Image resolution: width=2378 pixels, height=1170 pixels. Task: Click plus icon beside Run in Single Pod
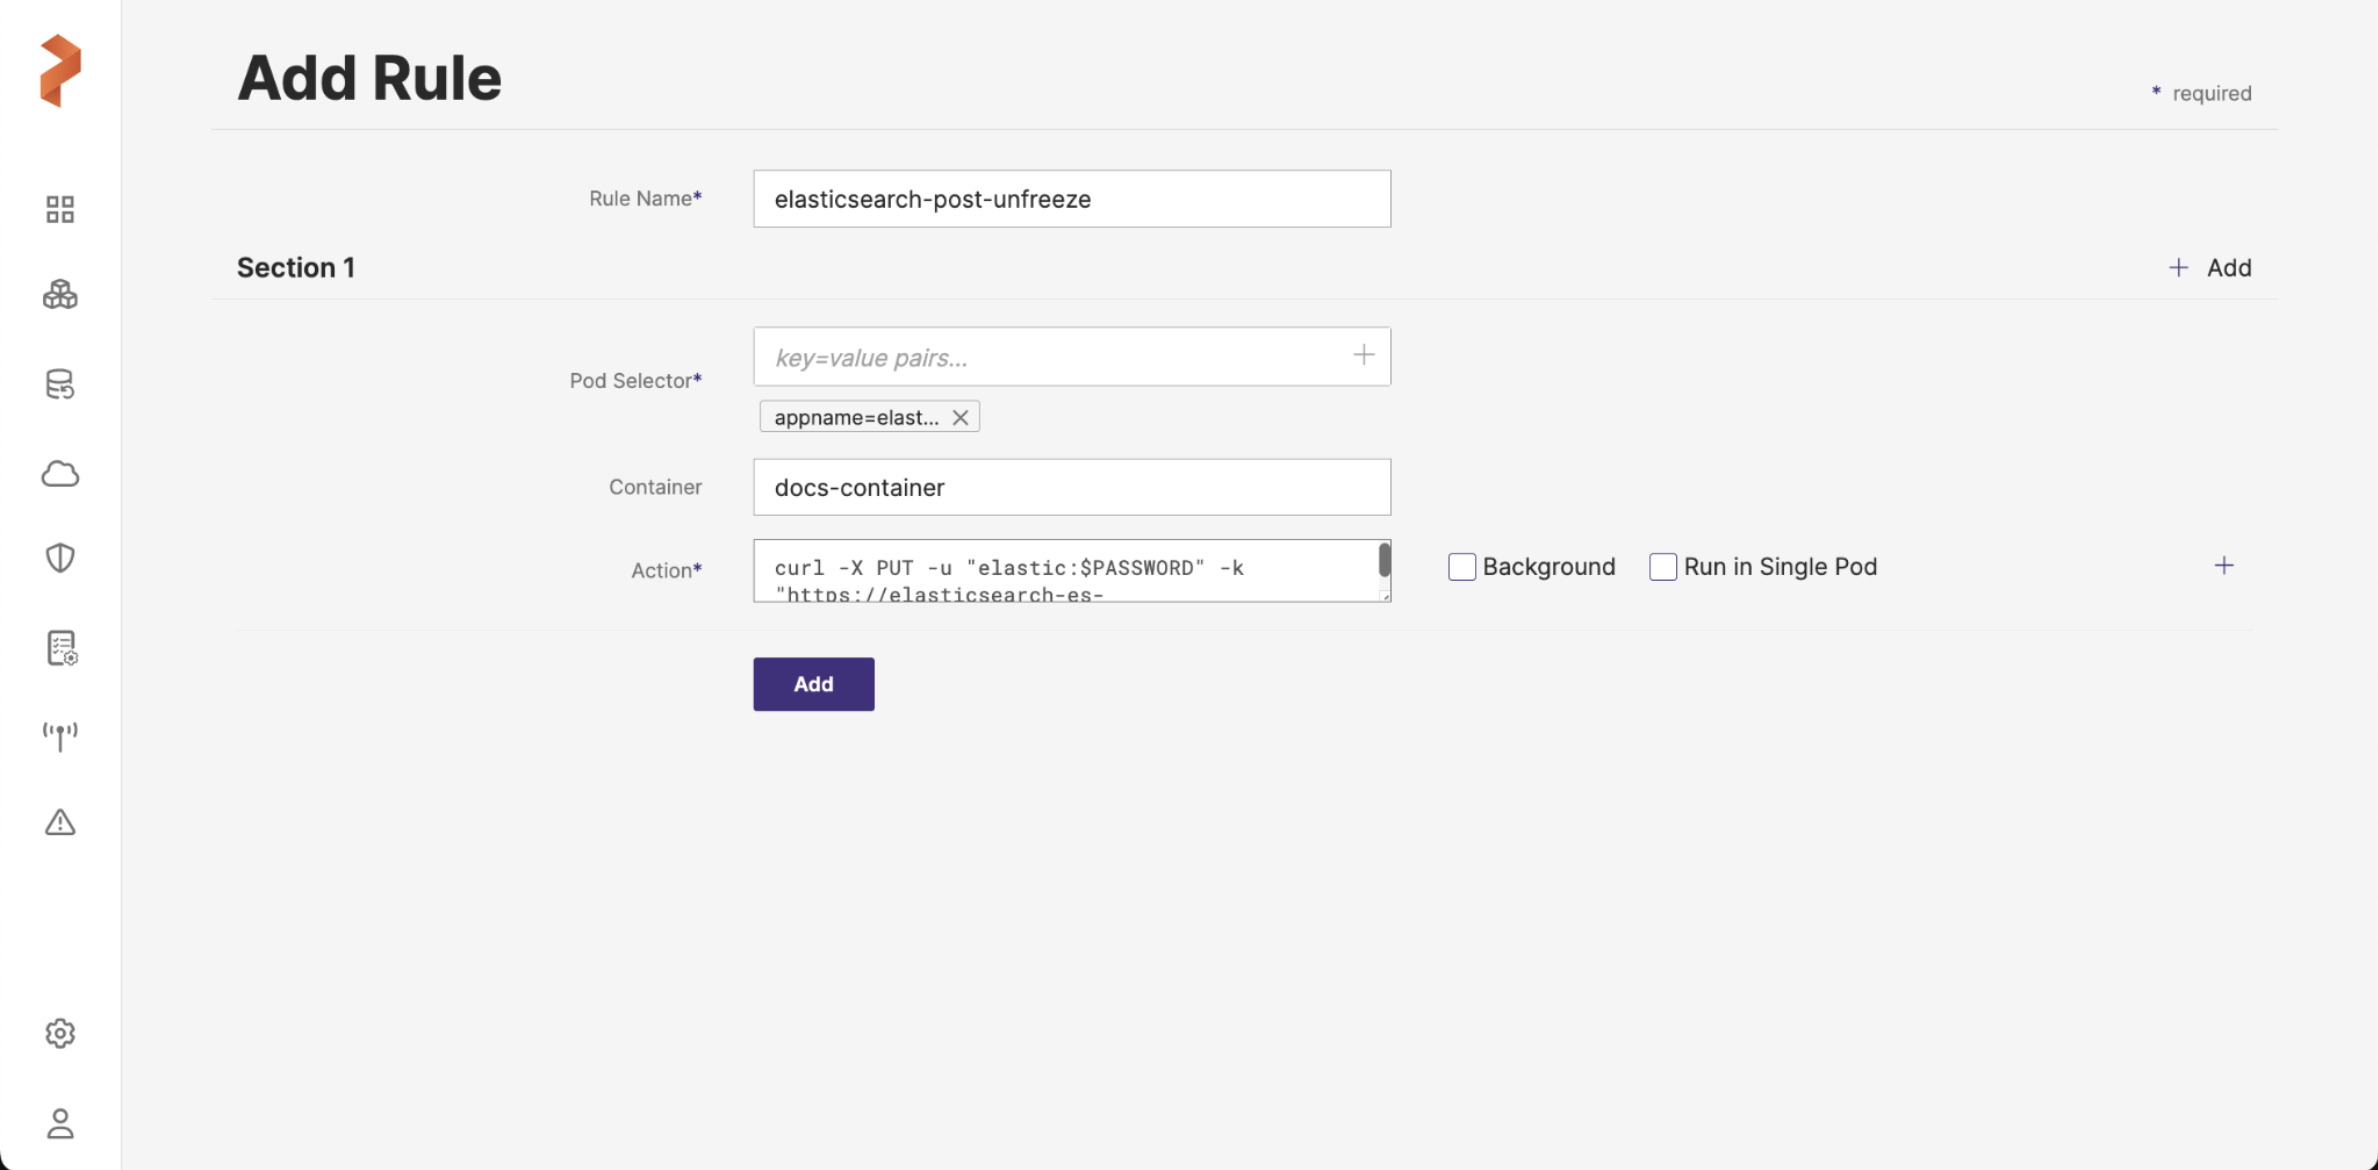tap(2223, 566)
